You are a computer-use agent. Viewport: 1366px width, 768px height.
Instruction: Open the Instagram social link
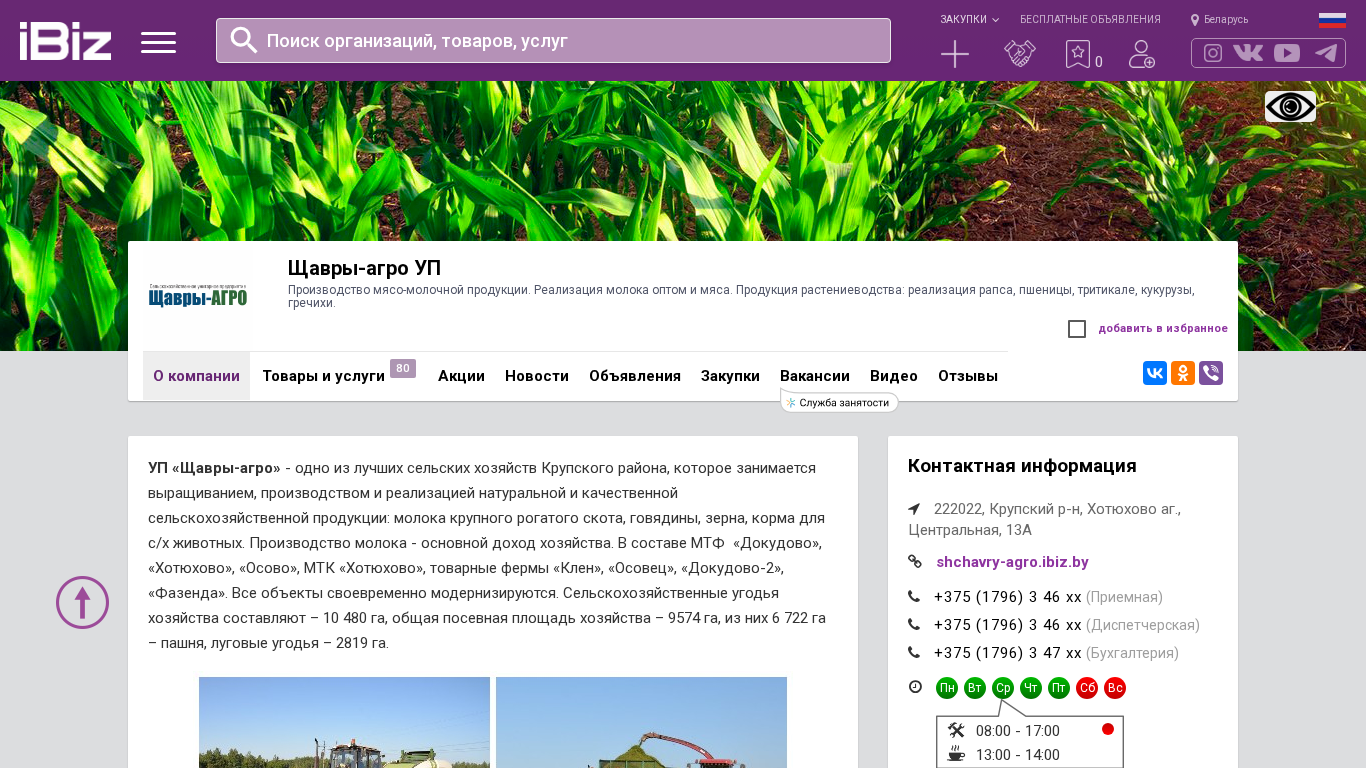tap(1213, 53)
